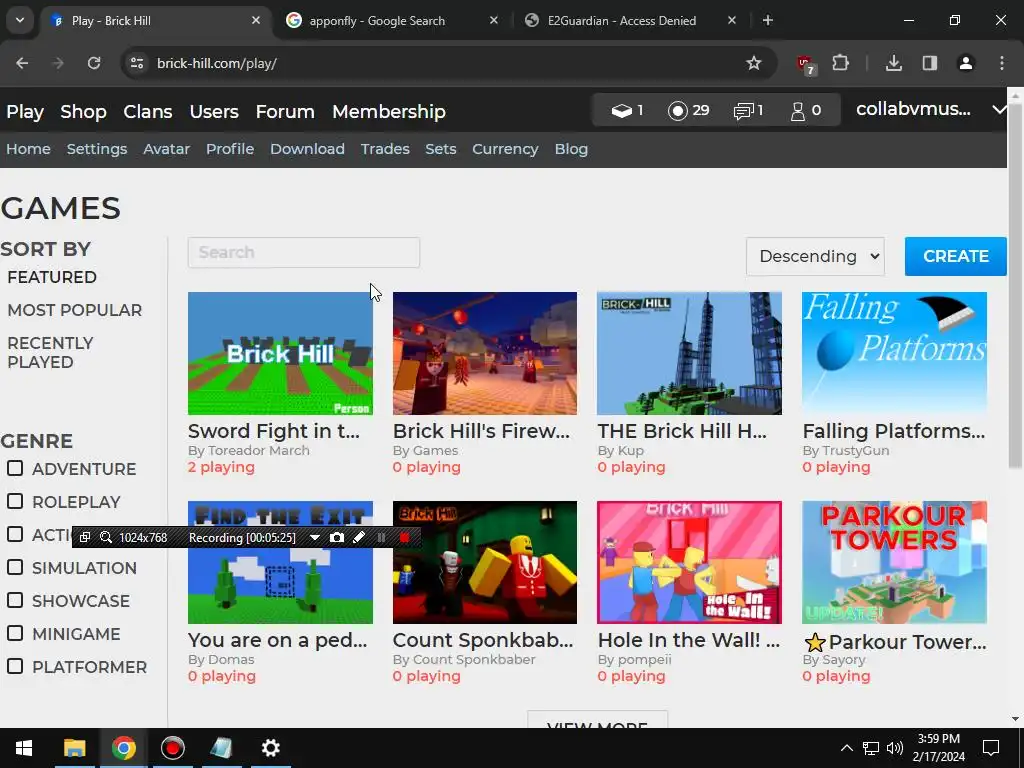Open the Sword Fight game title
Screen dimensions: 1024x768
click(274, 431)
